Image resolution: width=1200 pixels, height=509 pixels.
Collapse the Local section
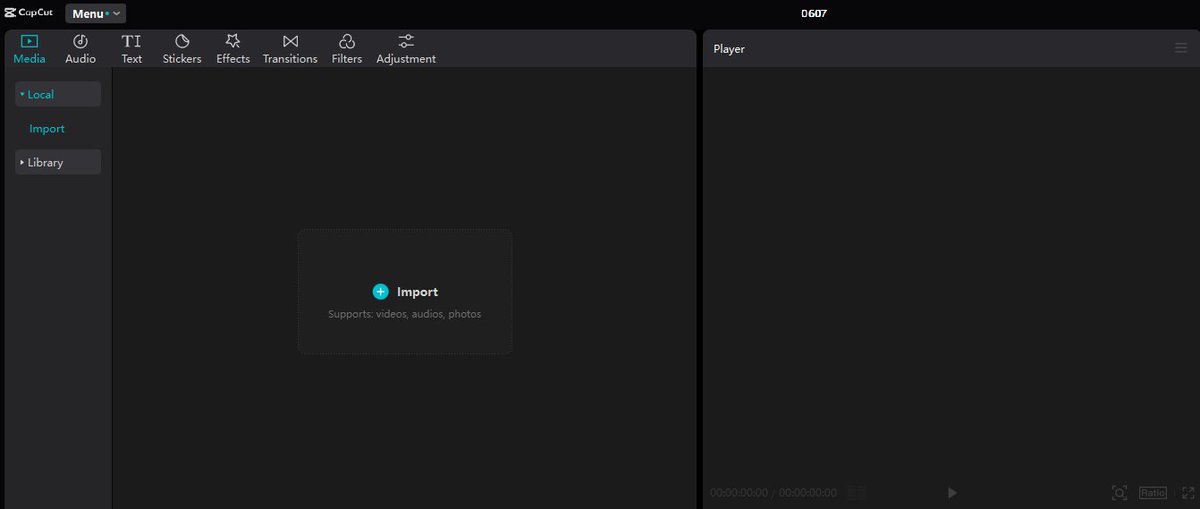click(x=58, y=94)
